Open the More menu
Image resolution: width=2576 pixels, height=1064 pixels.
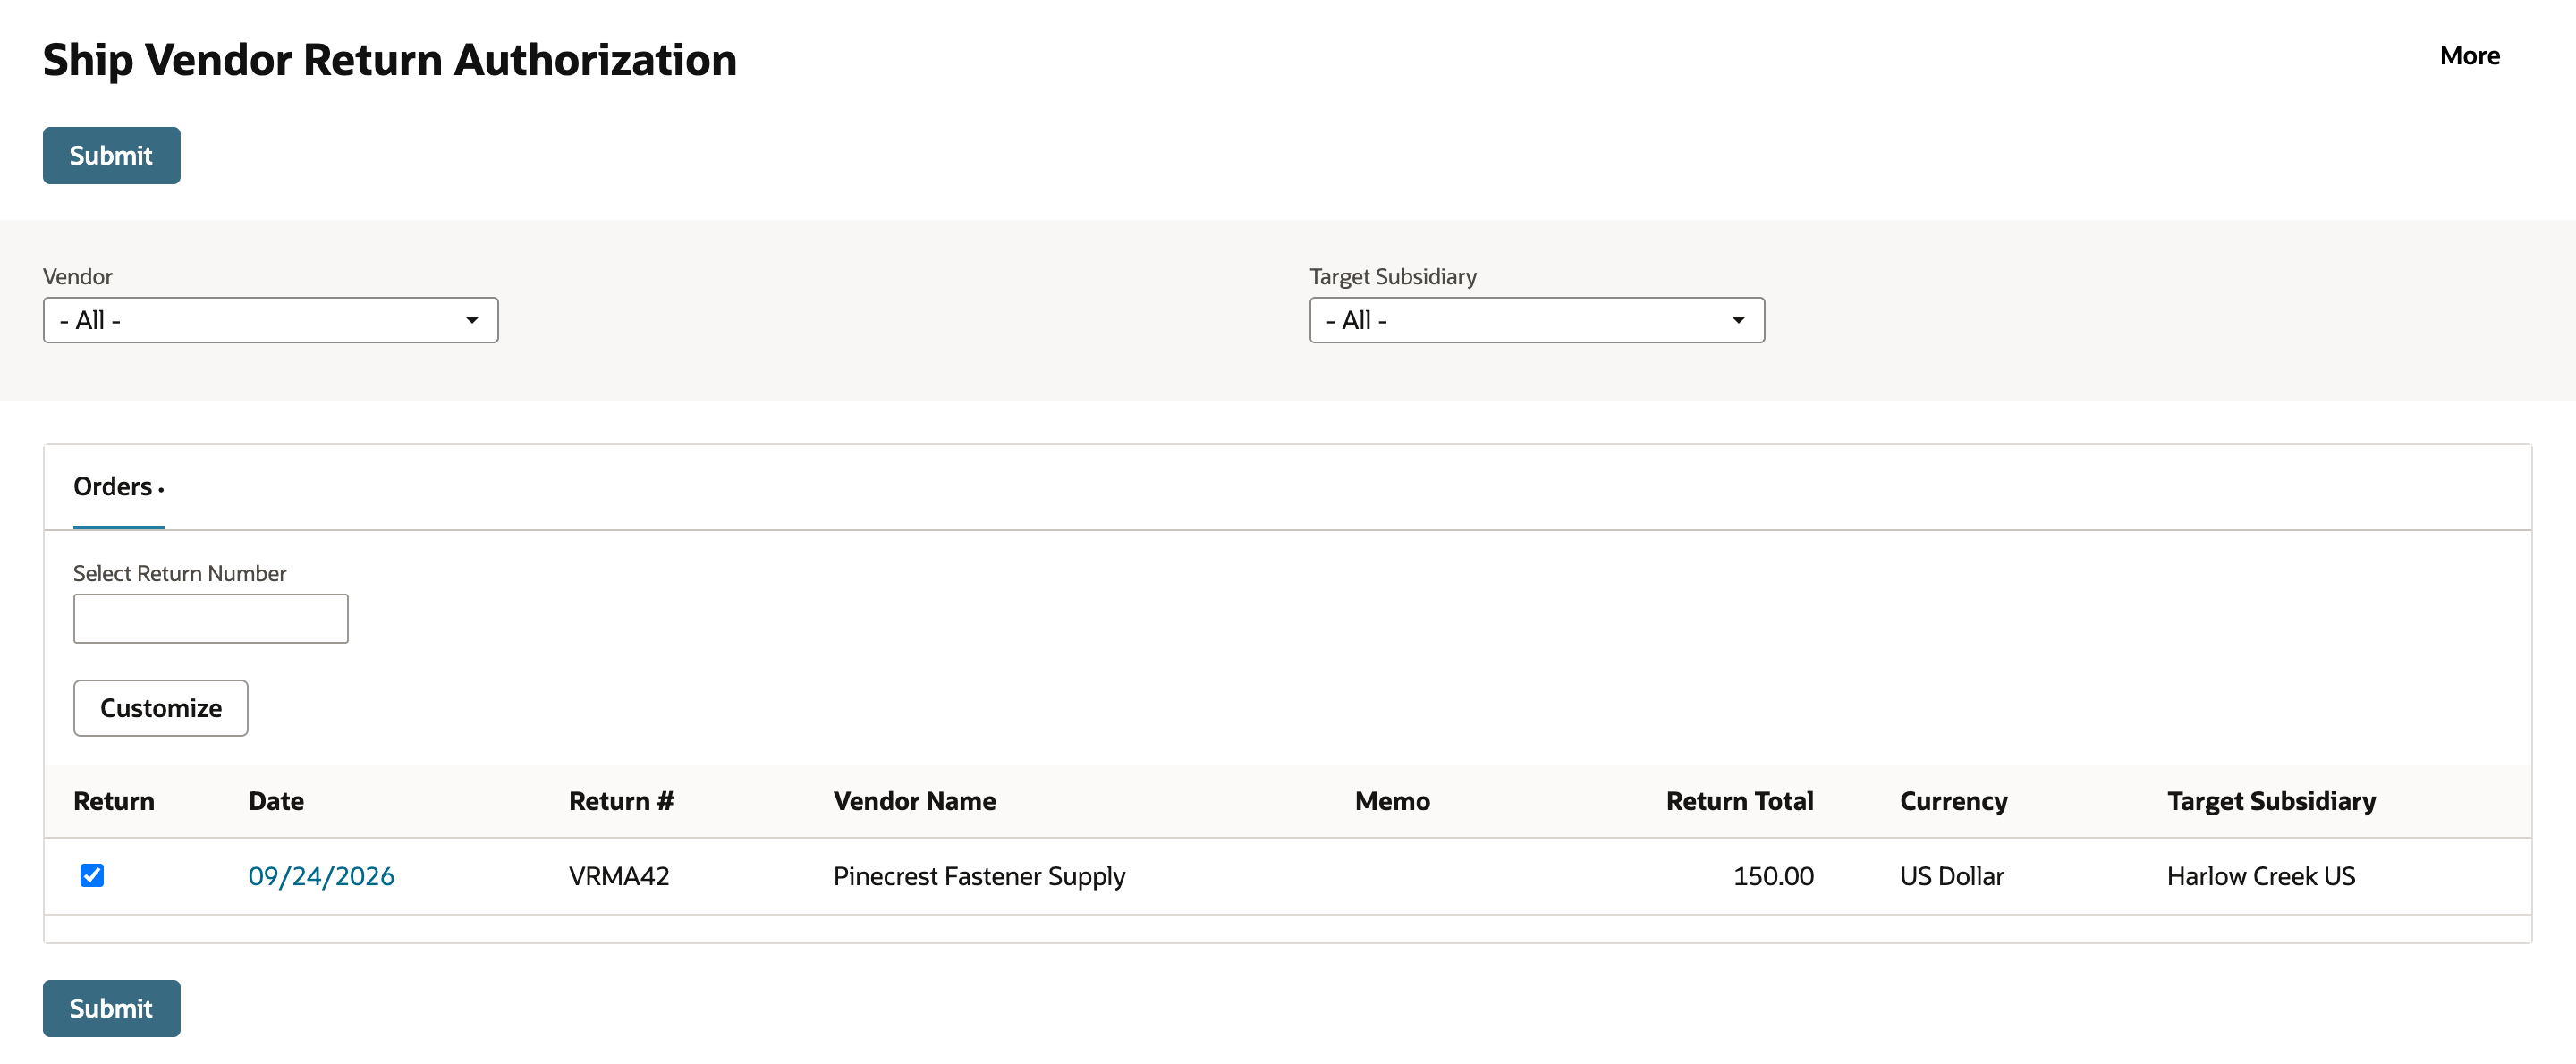(2469, 56)
